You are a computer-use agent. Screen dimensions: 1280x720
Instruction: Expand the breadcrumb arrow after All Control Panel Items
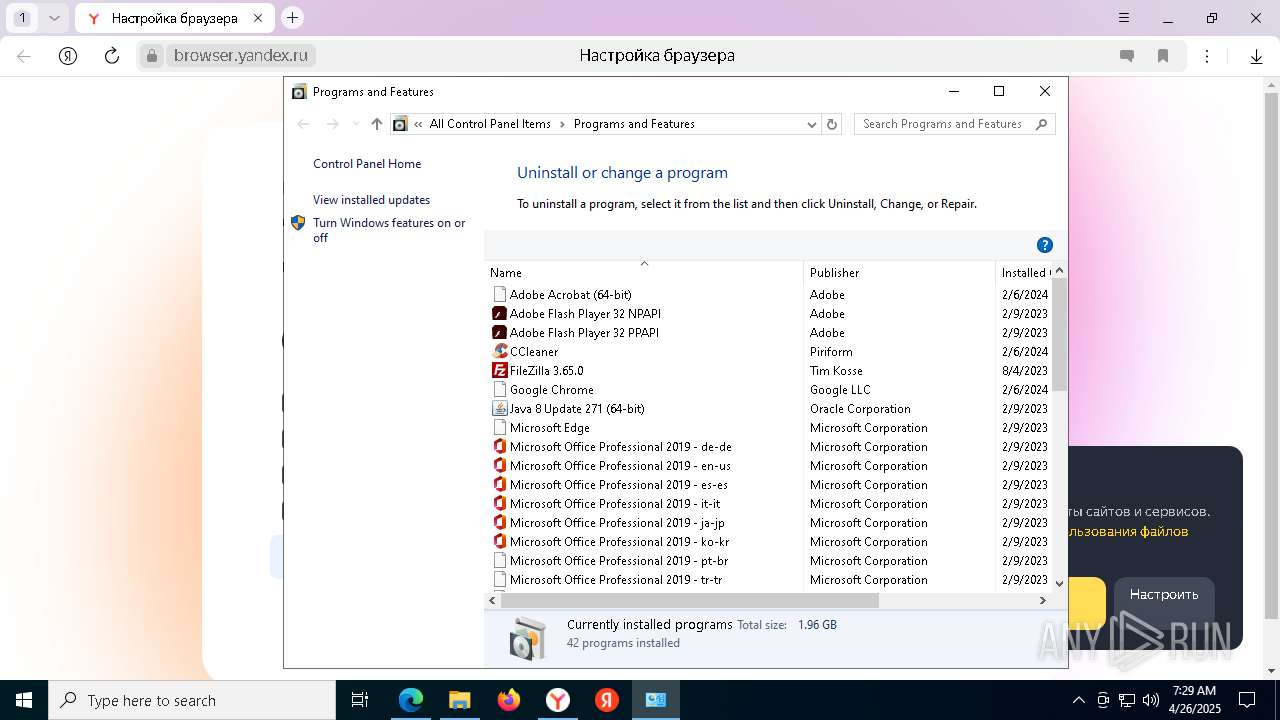tap(562, 124)
